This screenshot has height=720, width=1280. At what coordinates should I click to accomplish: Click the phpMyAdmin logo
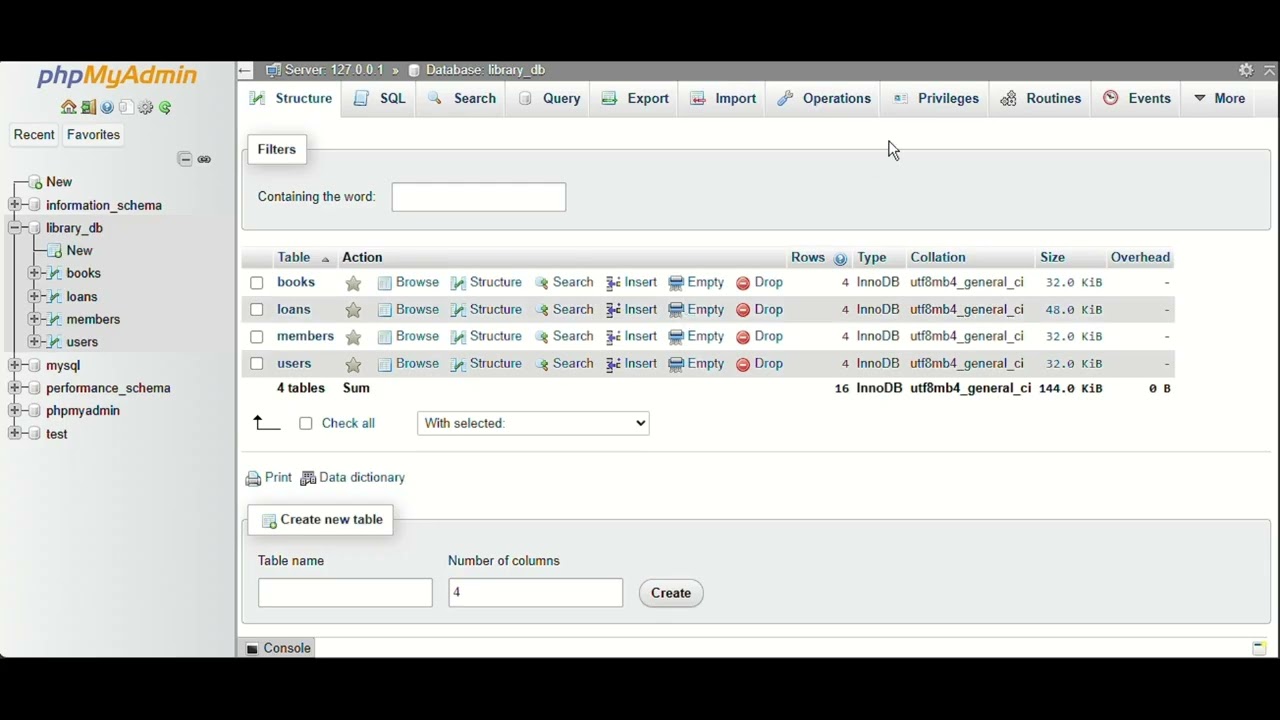coord(117,76)
